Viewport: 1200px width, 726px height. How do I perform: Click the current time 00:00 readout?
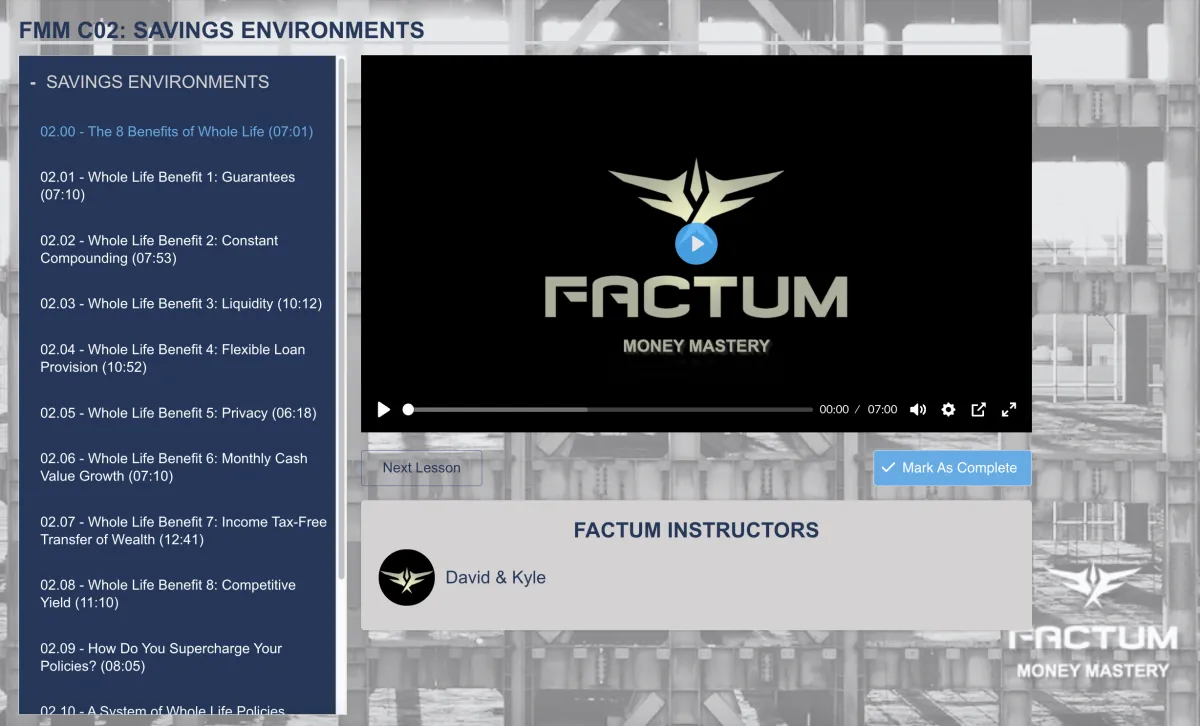[834, 409]
